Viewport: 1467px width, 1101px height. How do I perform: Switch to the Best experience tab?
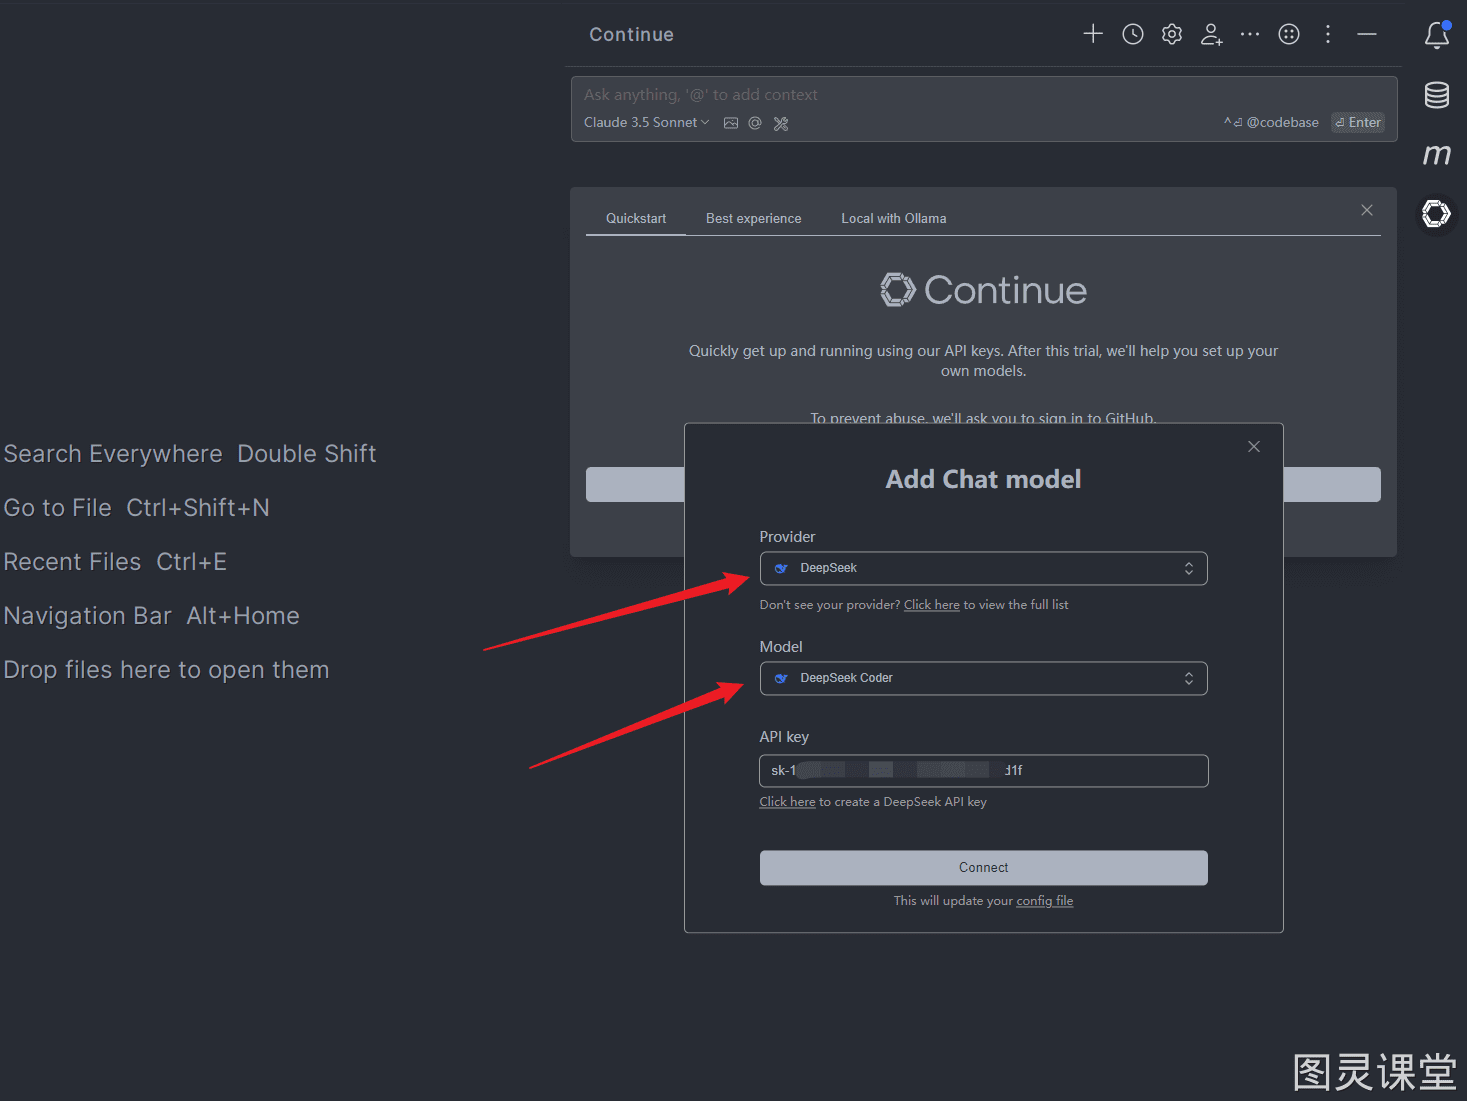[754, 218]
